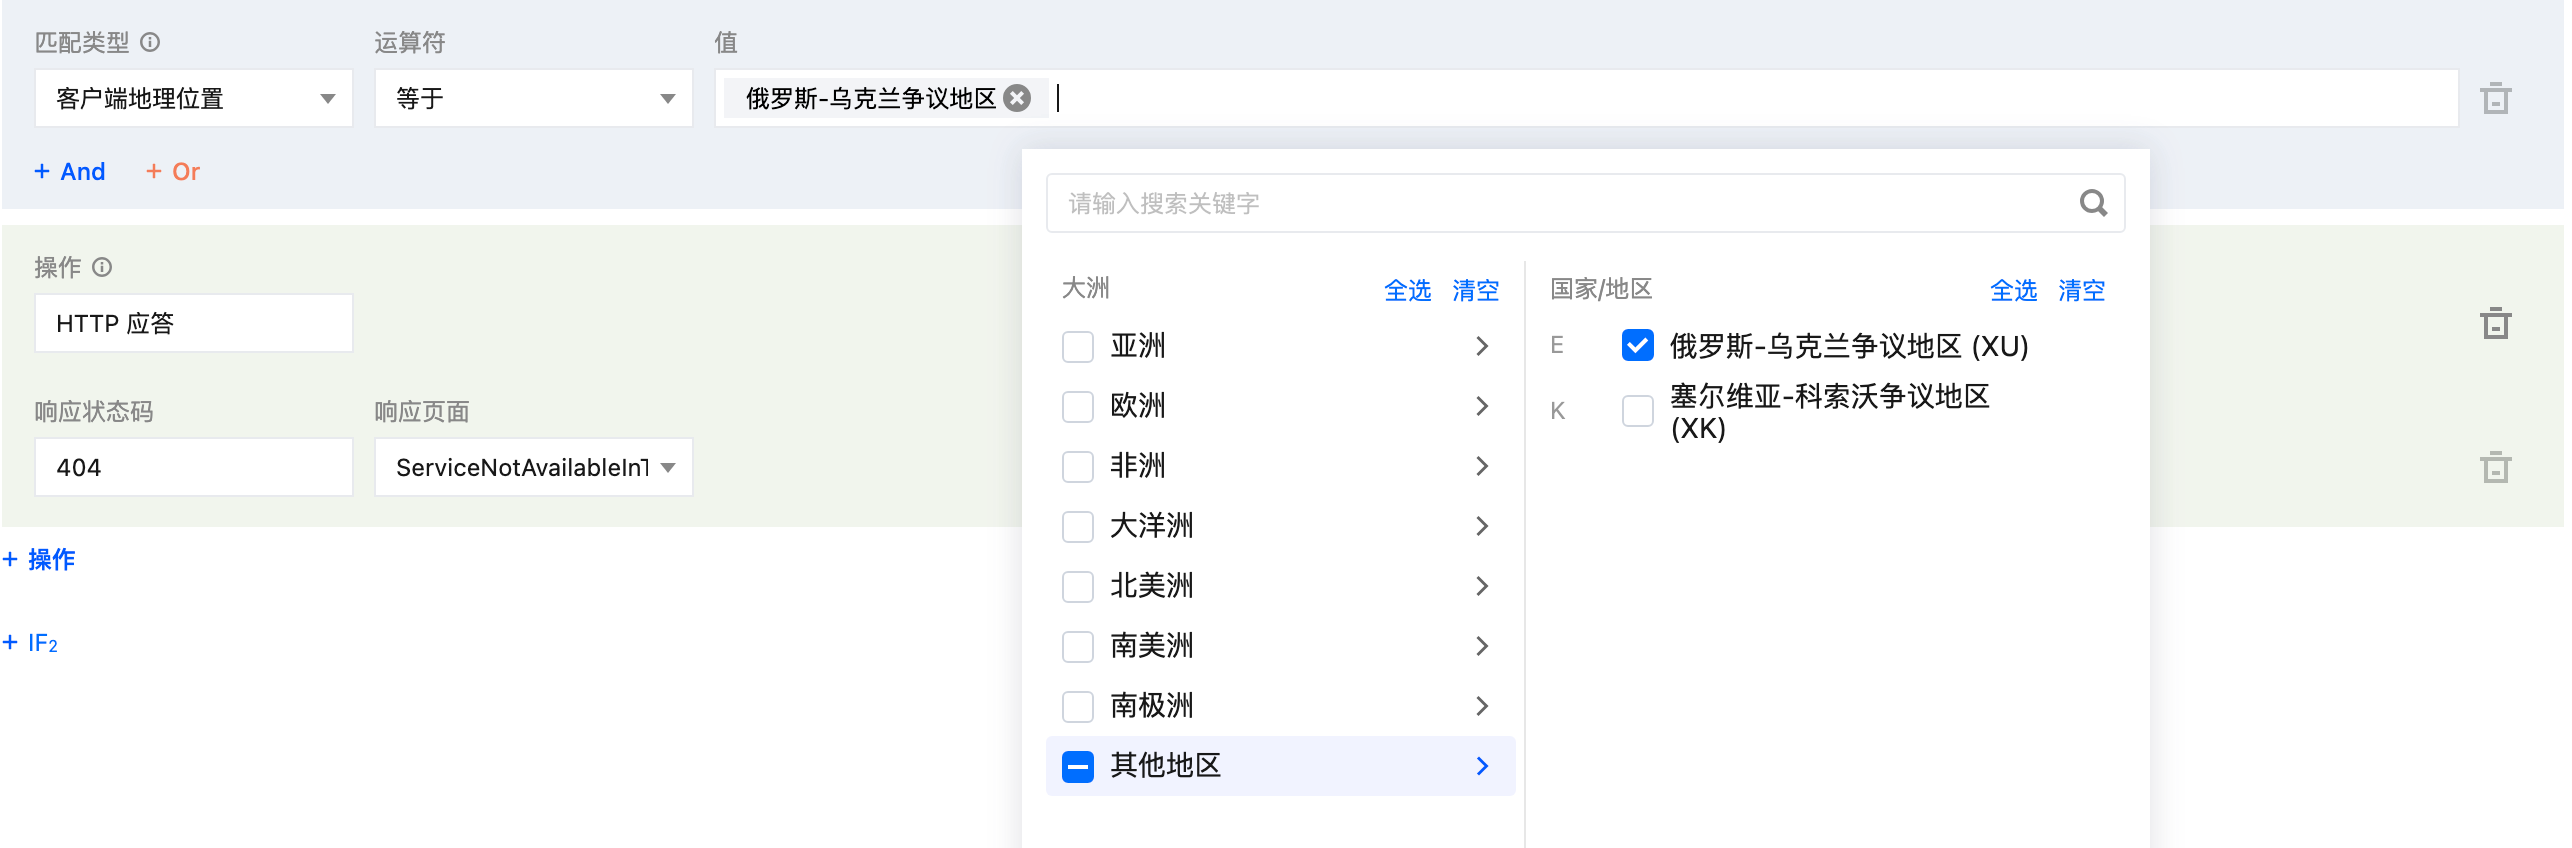Uncheck 俄罗斯-乌克兰争议地区 (XU) checkbox
The width and height of the screenshot is (2572, 848).
click(x=1637, y=346)
